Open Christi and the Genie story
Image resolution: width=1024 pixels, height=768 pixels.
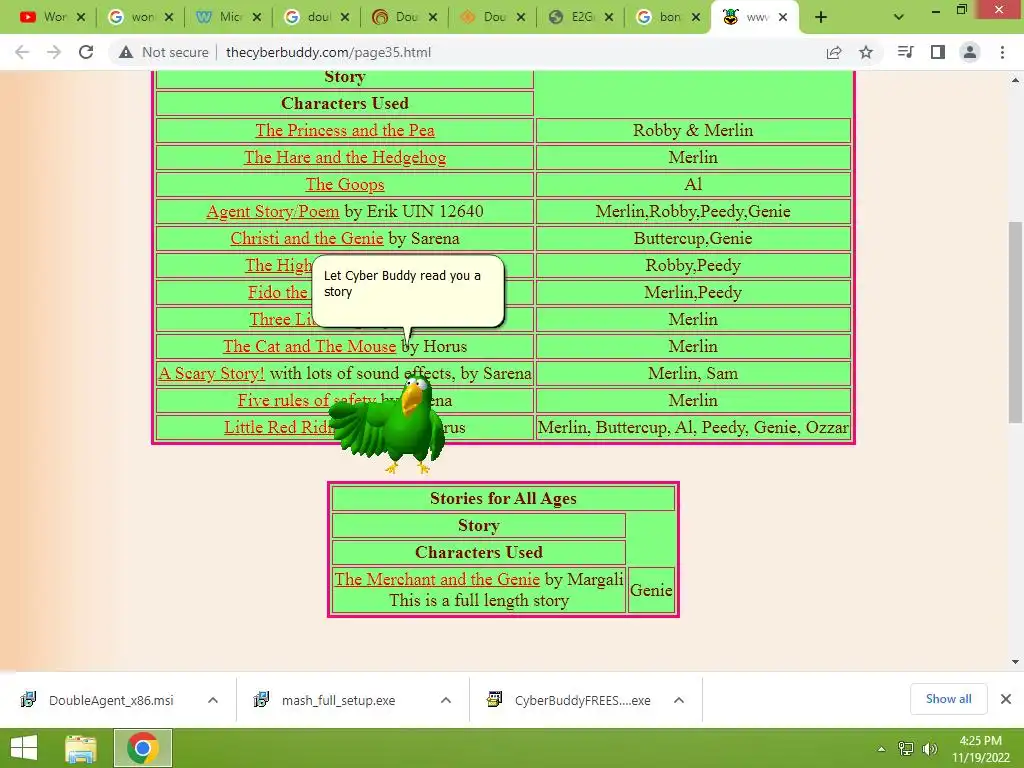[x=307, y=238]
